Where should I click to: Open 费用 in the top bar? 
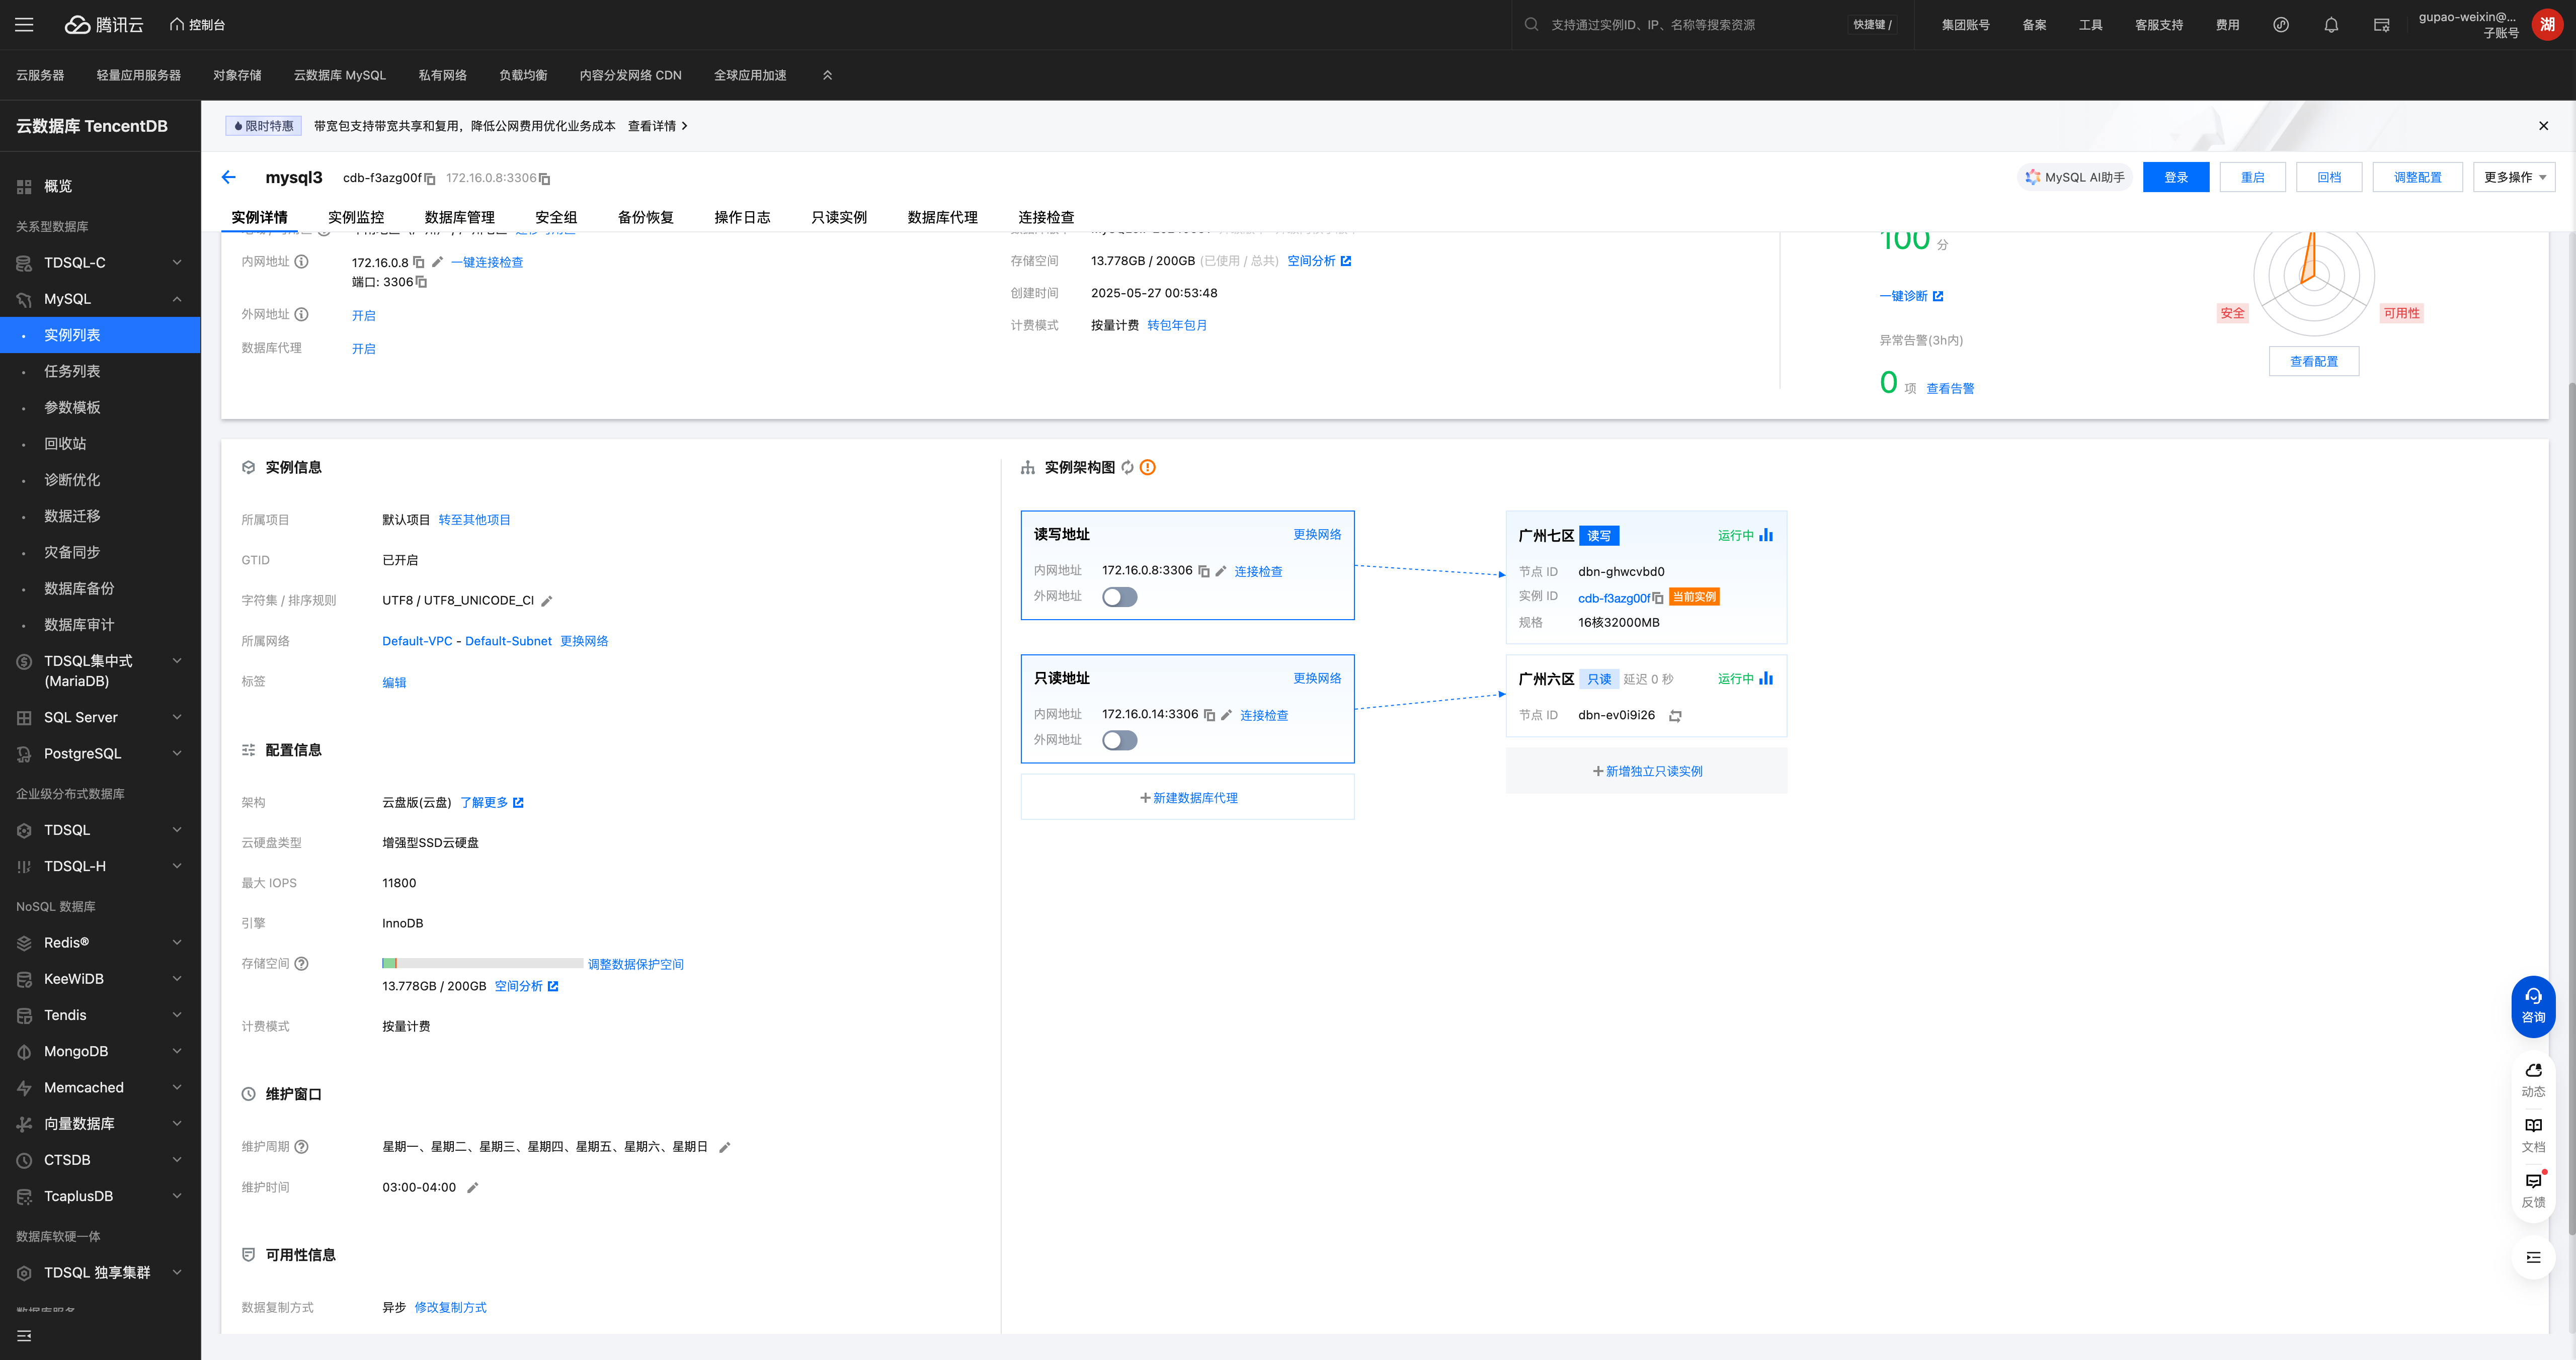[x=2227, y=25]
